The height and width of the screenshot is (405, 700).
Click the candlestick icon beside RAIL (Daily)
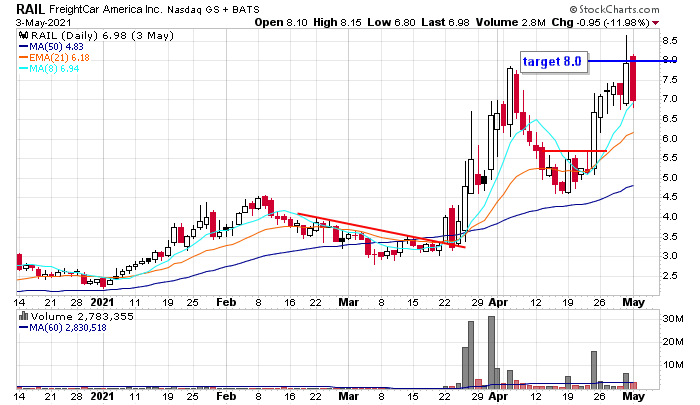click(23, 36)
